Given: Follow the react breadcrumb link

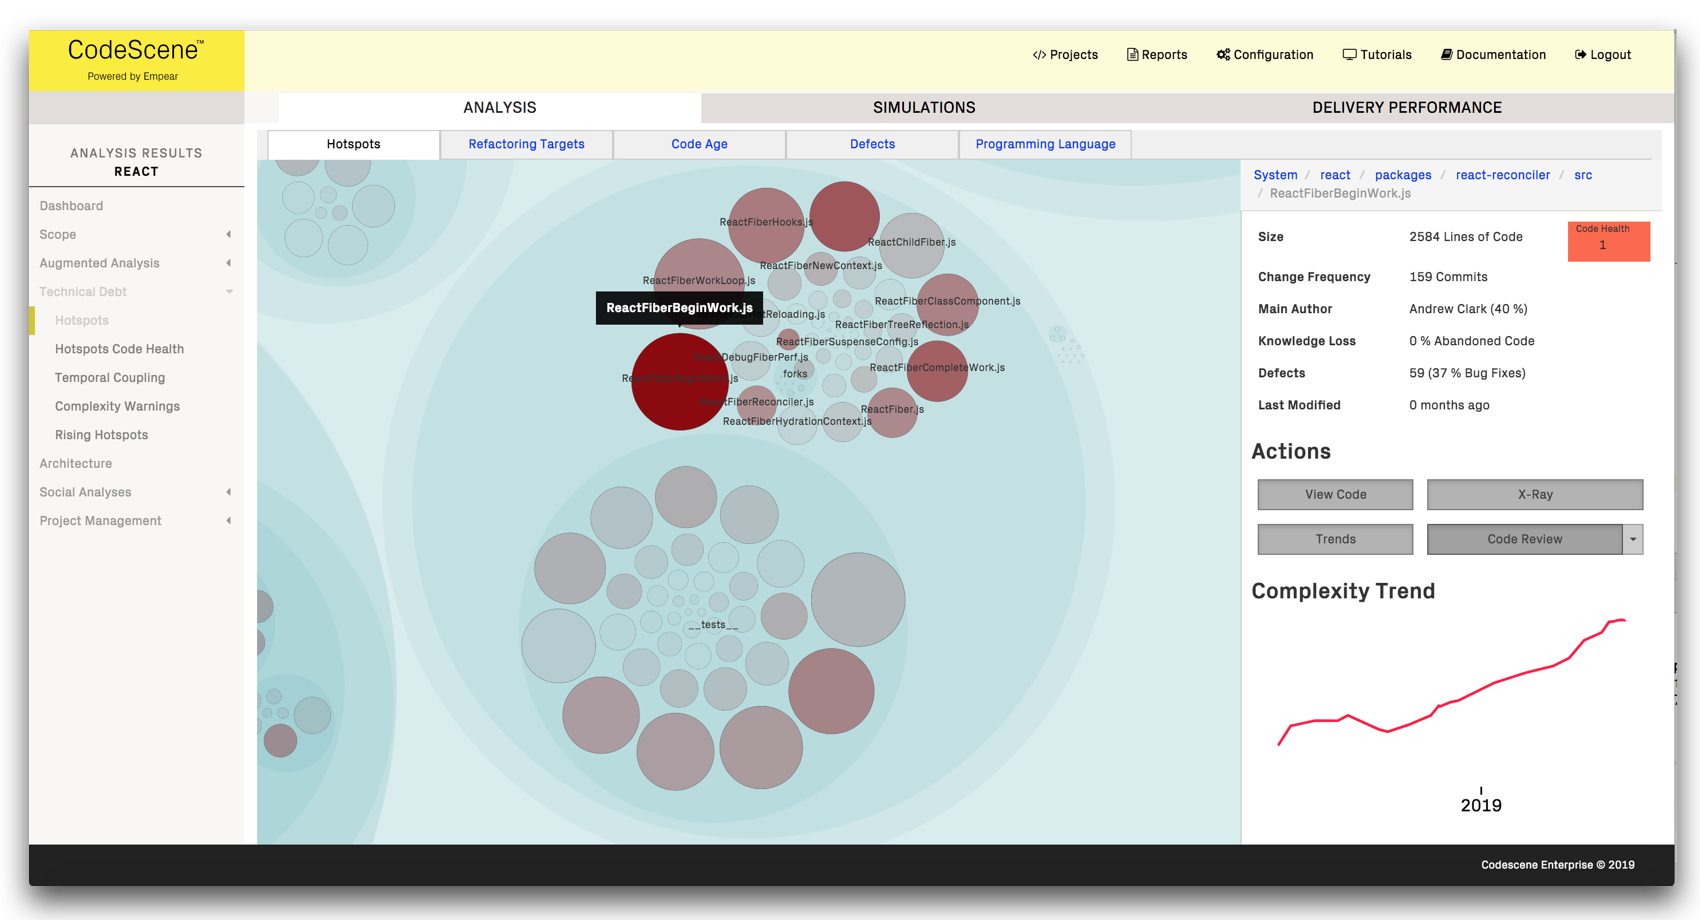Looking at the screenshot, I should [x=1335, y=175].
